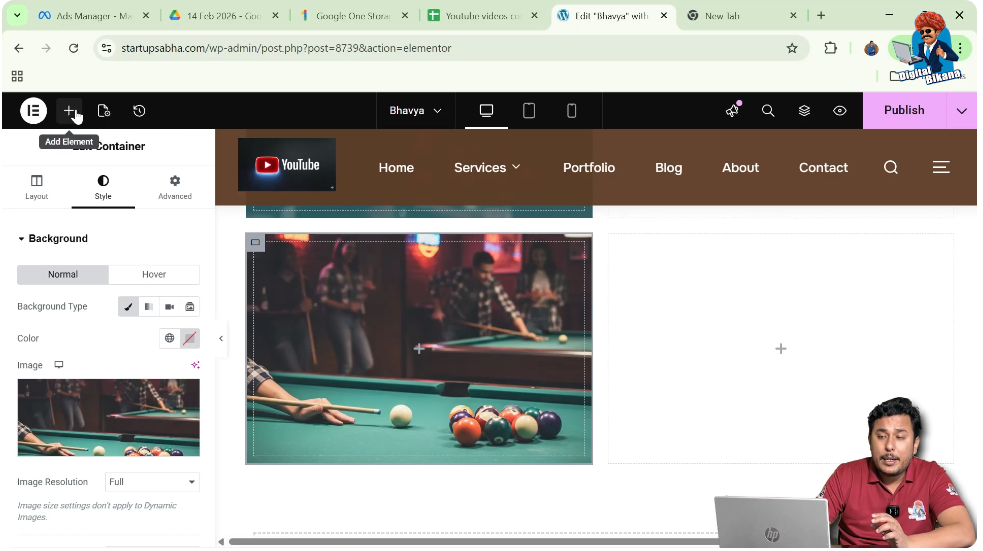Viewport: 983px width, 551px height.
Task: Open the header hamburger menu icon
Action: coord(941,167)
